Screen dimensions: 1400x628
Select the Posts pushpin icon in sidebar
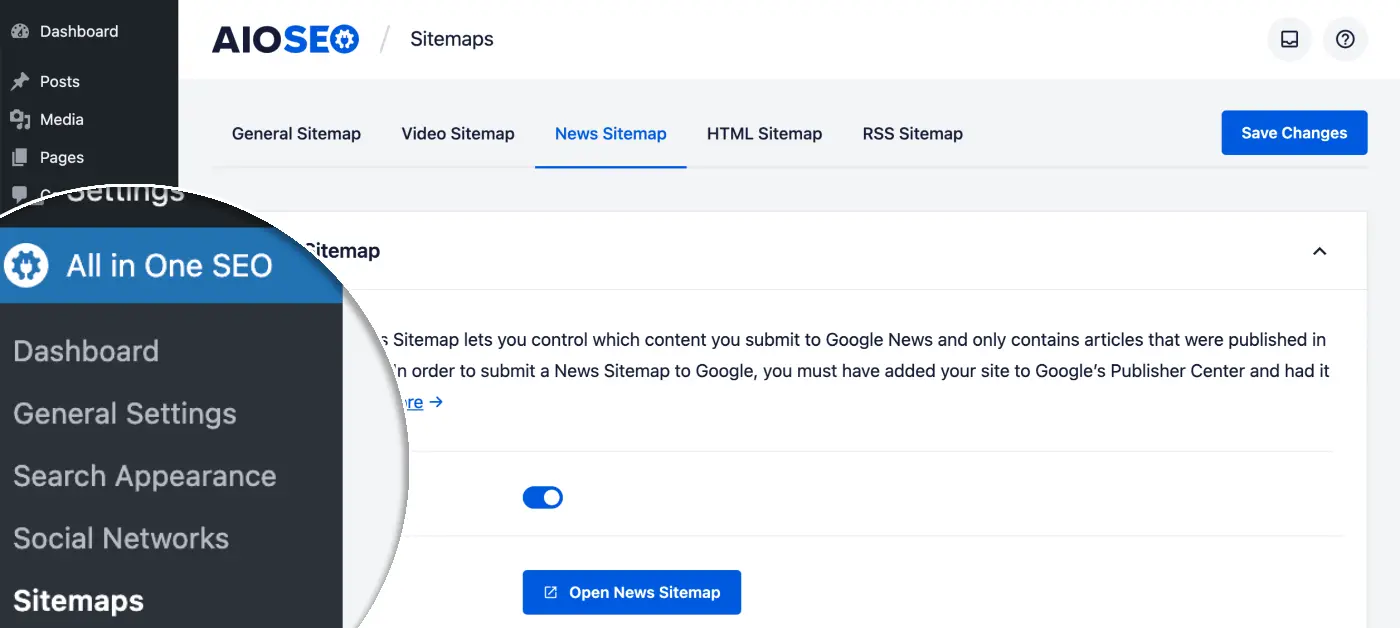(22, 81)
